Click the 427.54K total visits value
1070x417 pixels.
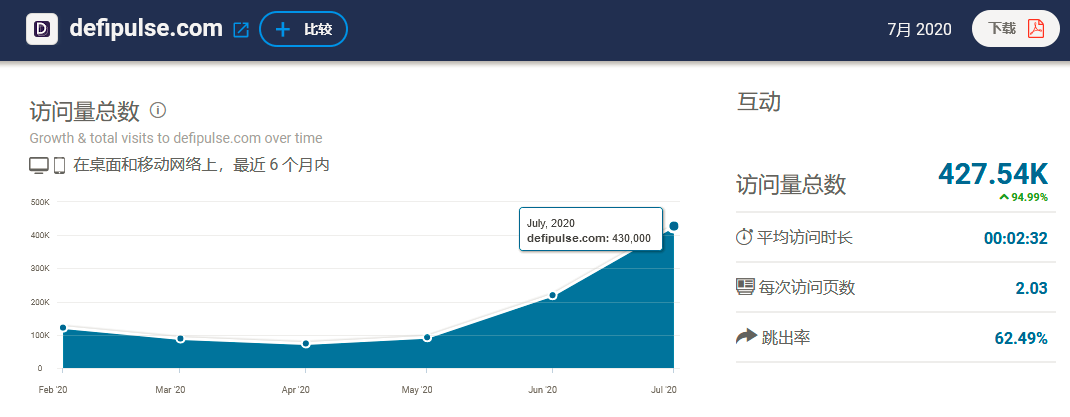[993, 174]
